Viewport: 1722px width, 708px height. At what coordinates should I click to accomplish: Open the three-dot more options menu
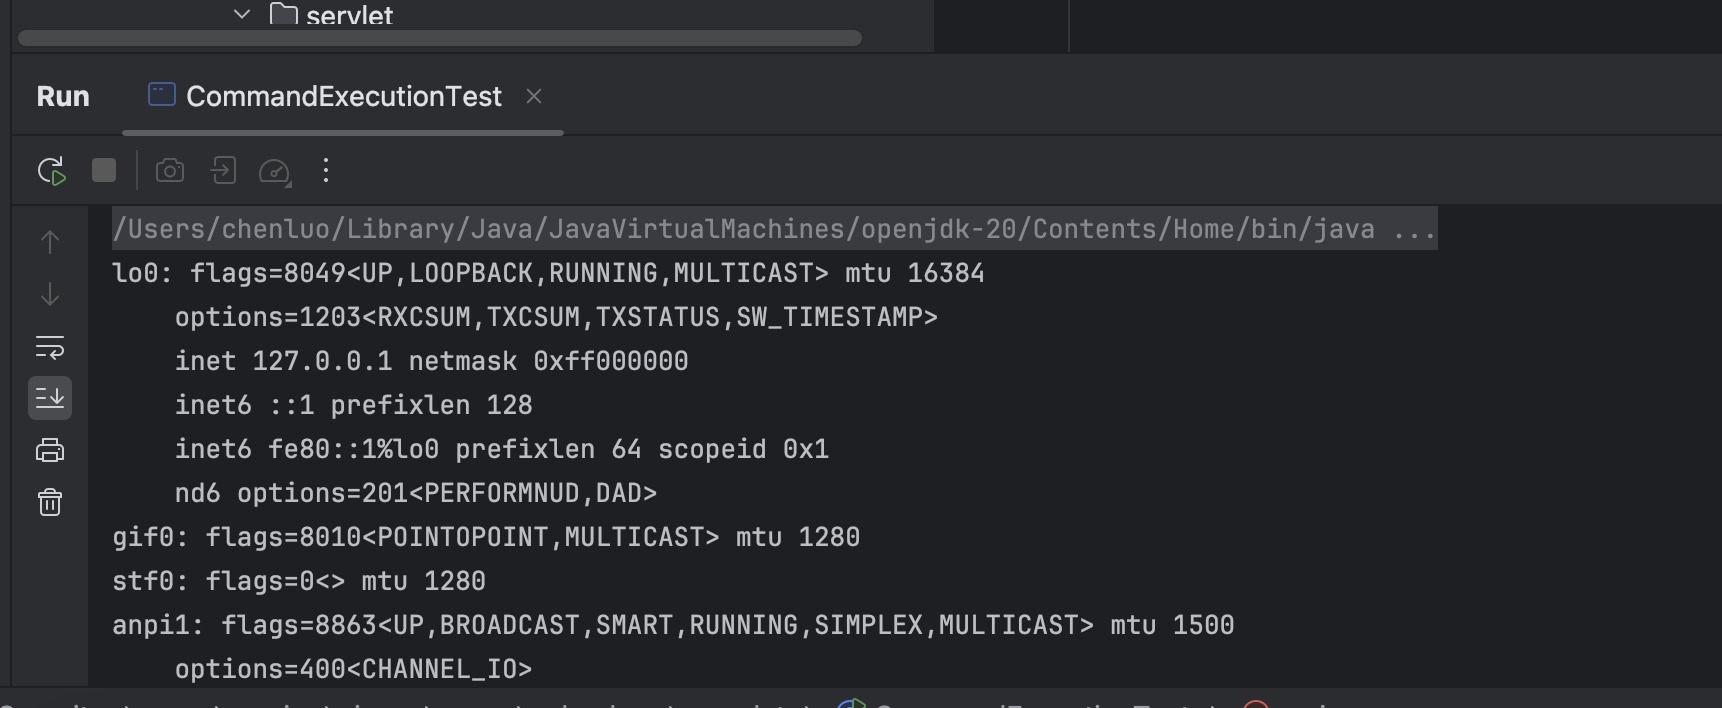[326, 170]
